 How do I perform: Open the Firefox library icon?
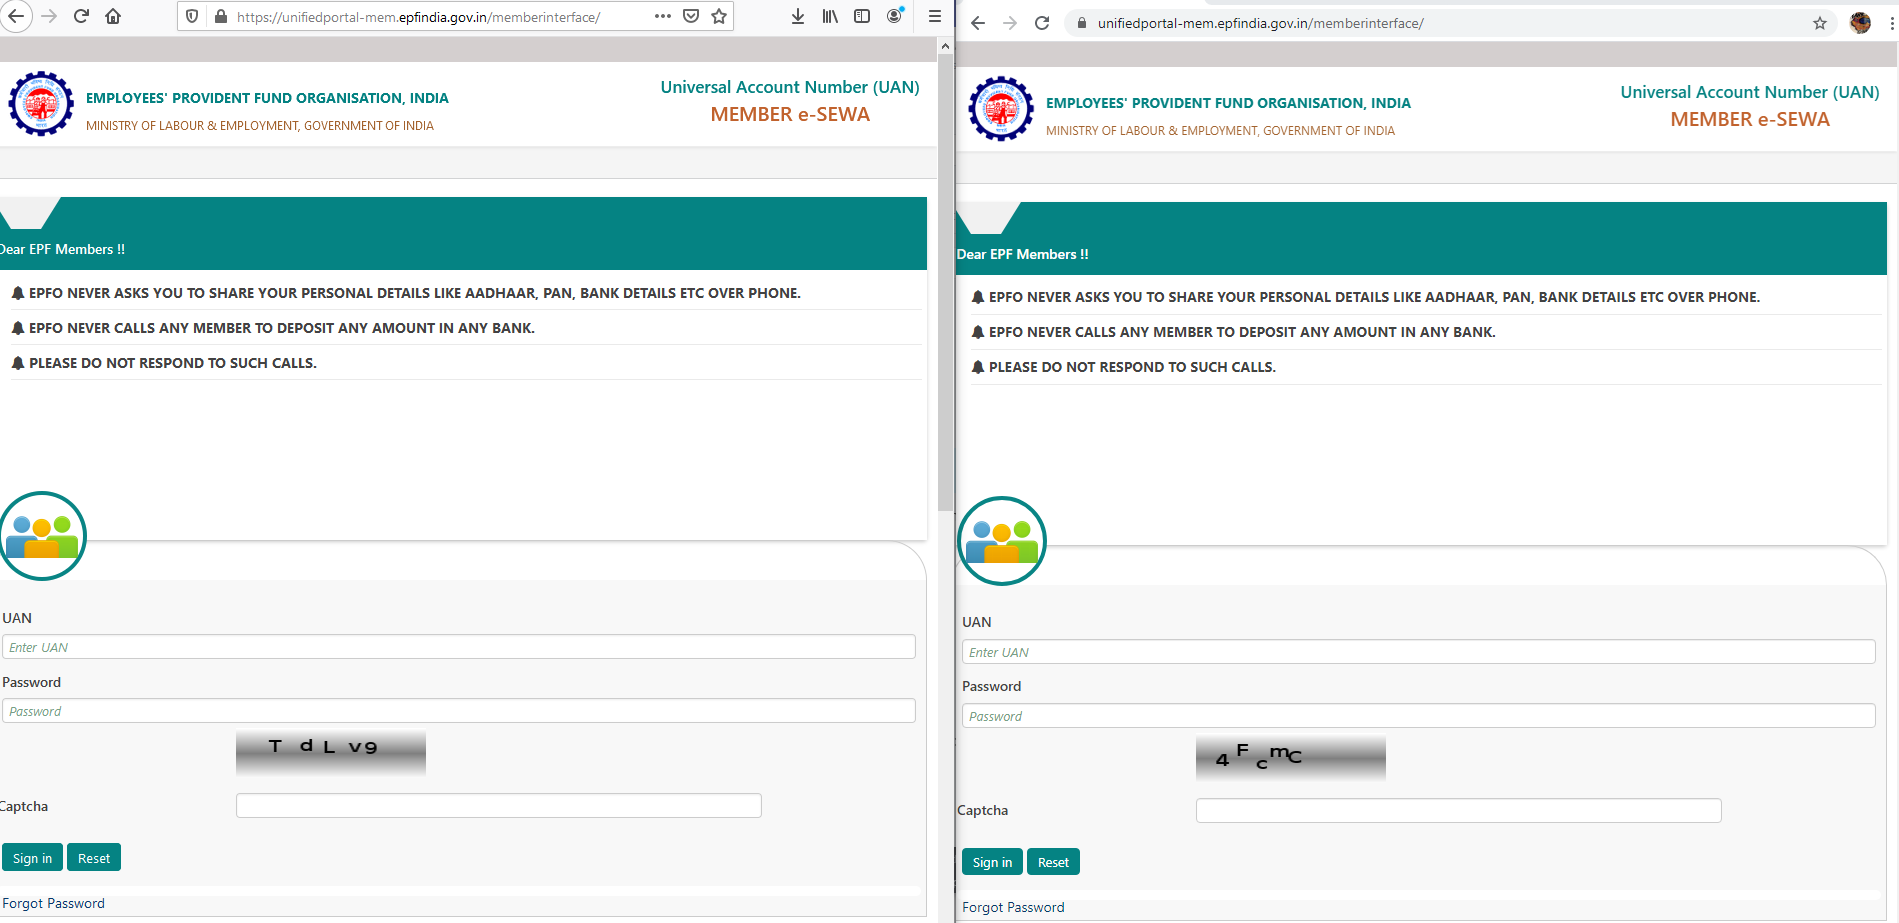[829, 16]
